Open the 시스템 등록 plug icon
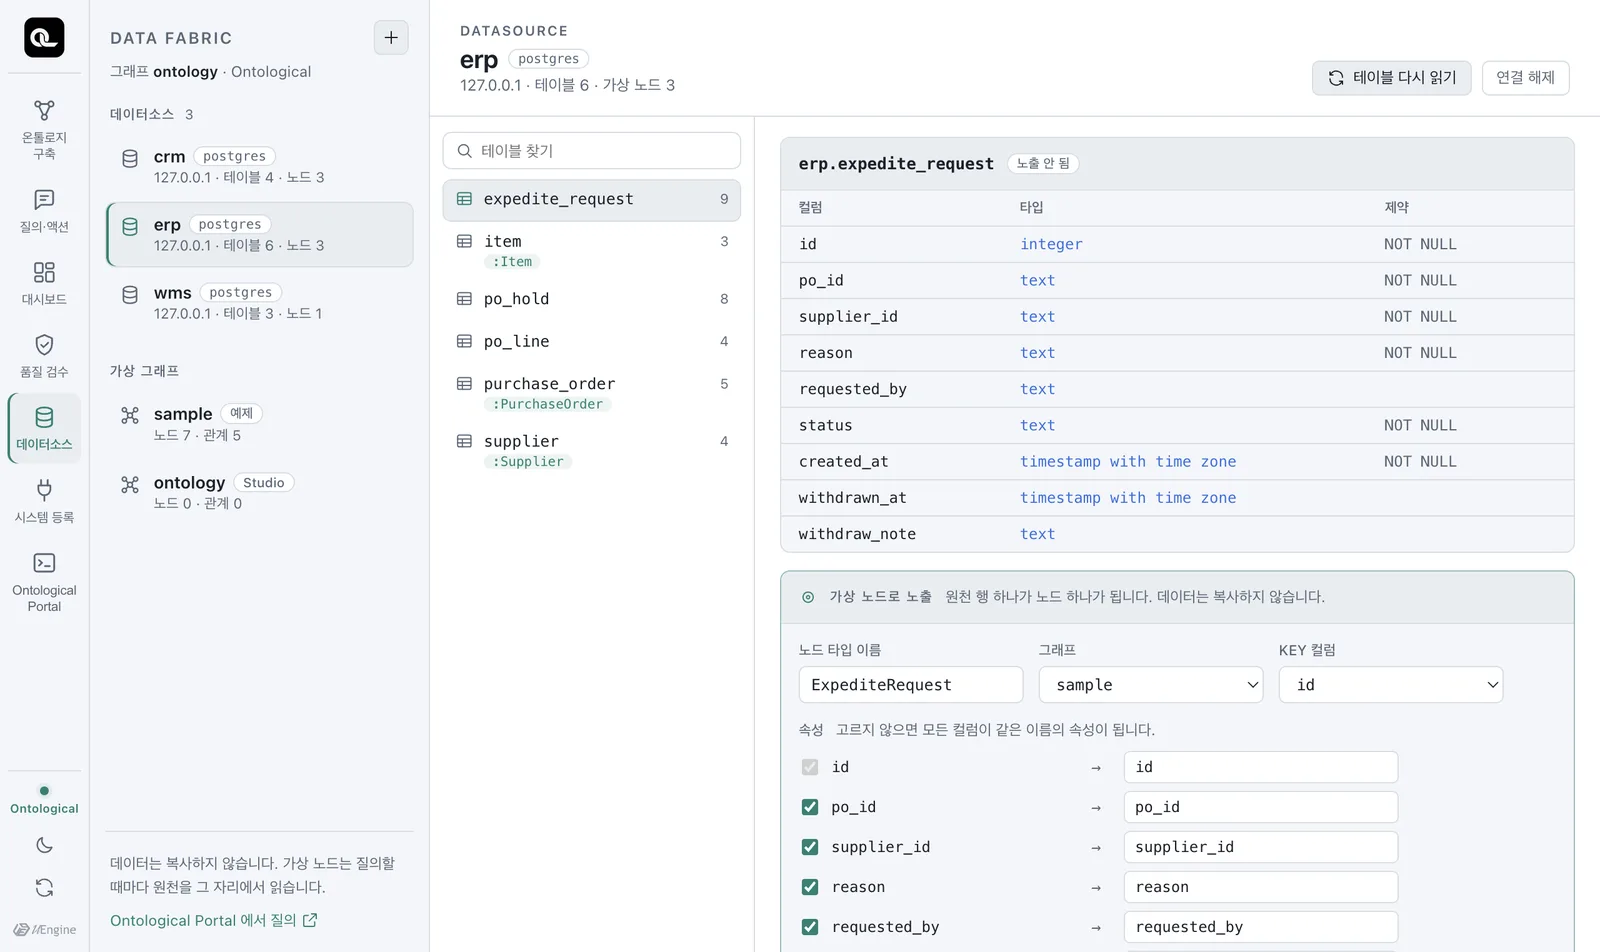 point(44,490)
